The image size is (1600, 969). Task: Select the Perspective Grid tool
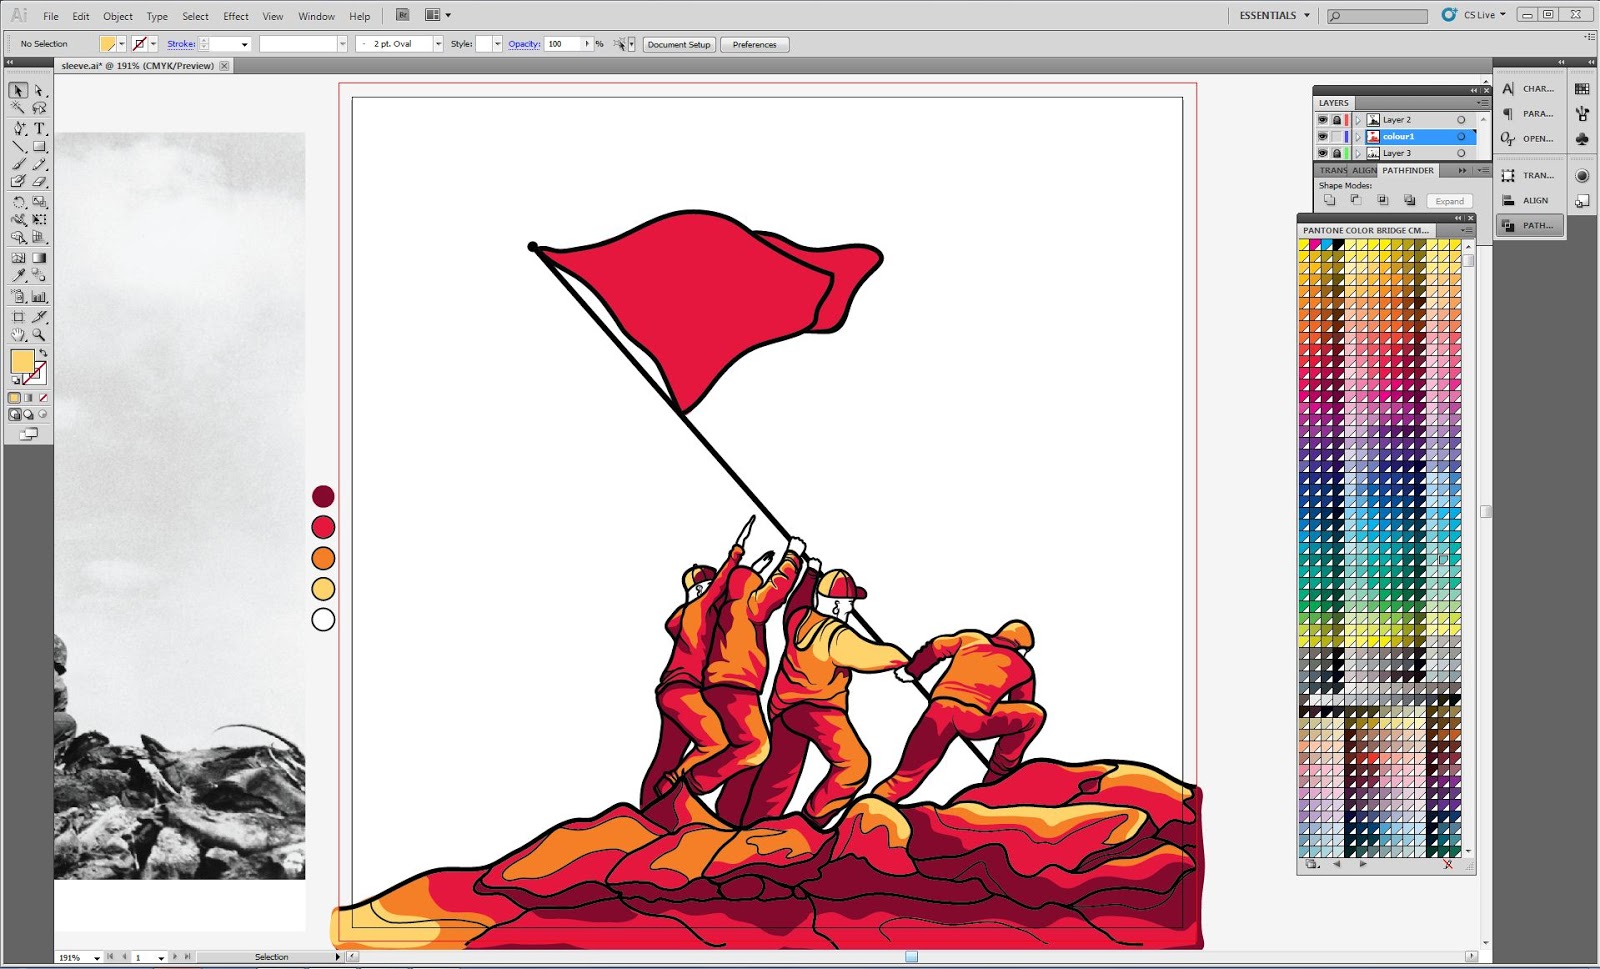click(x=39, y=237)
